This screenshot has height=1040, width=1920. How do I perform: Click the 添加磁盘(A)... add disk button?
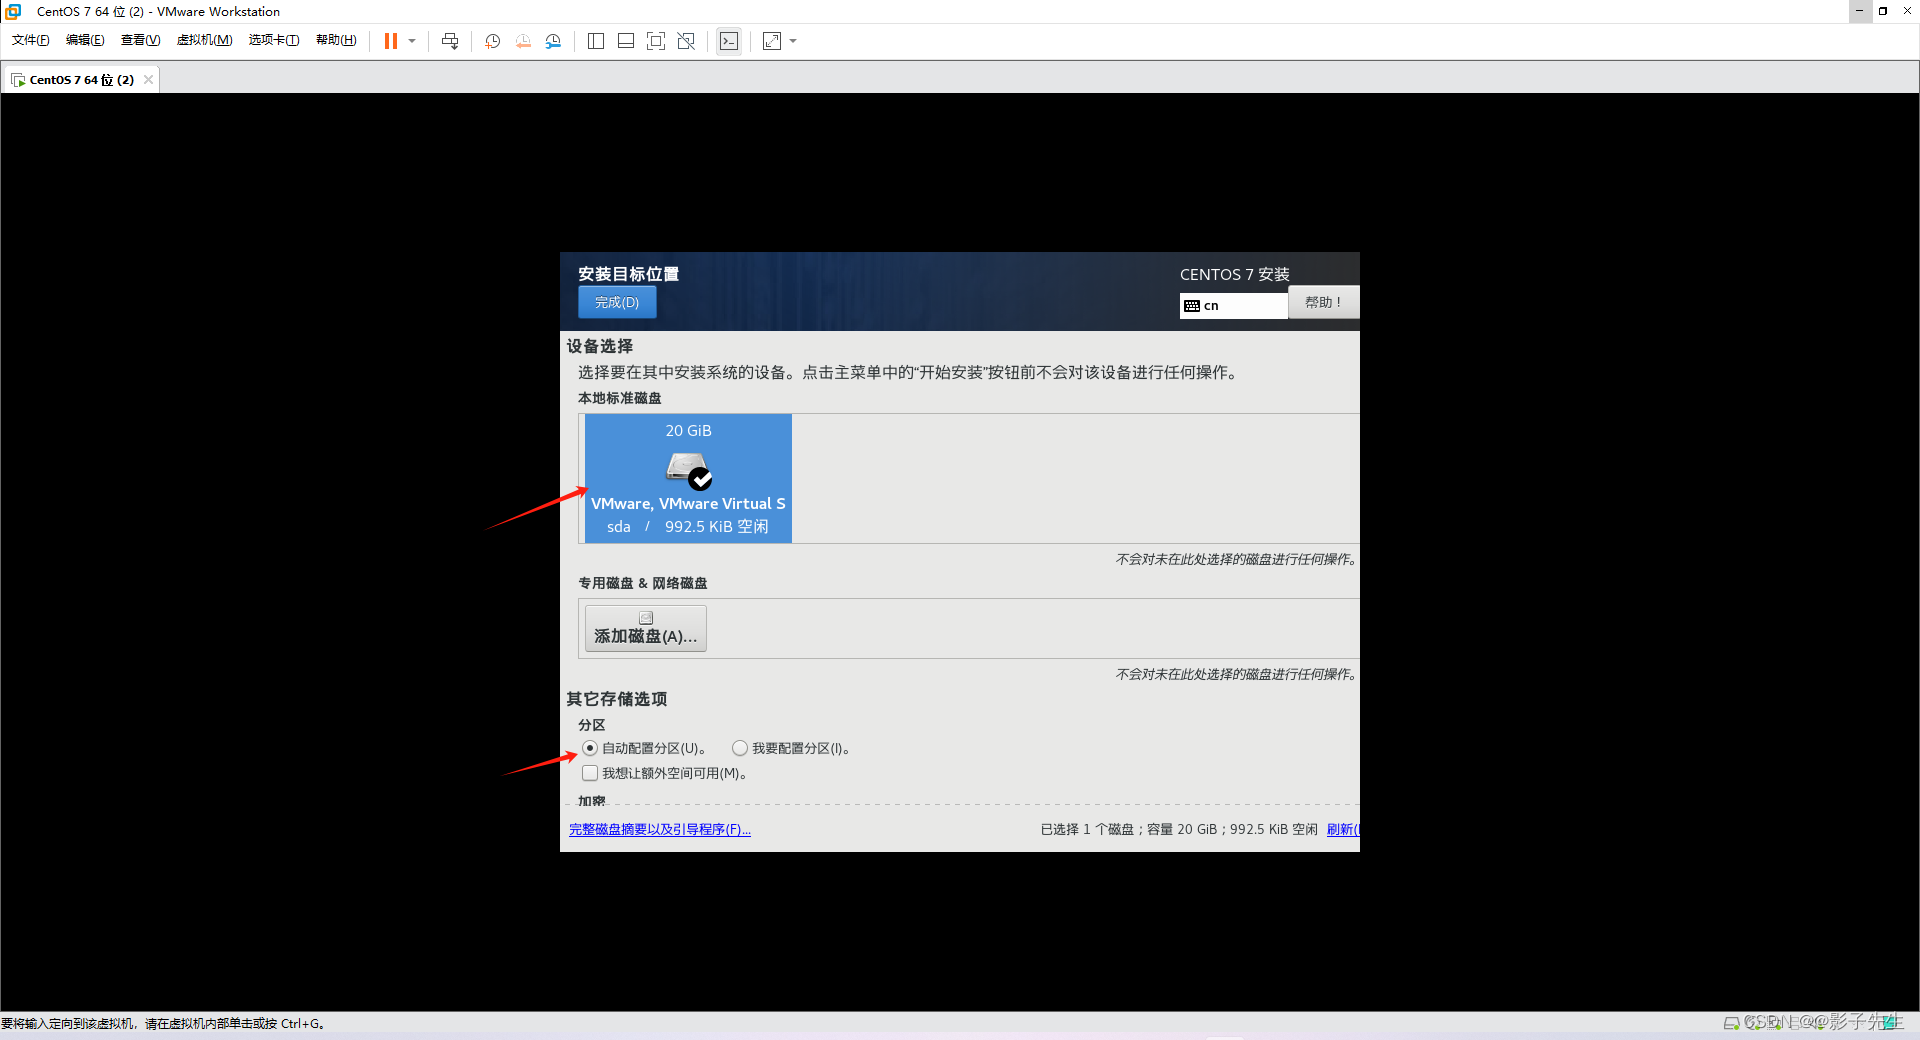pos(645,628)
